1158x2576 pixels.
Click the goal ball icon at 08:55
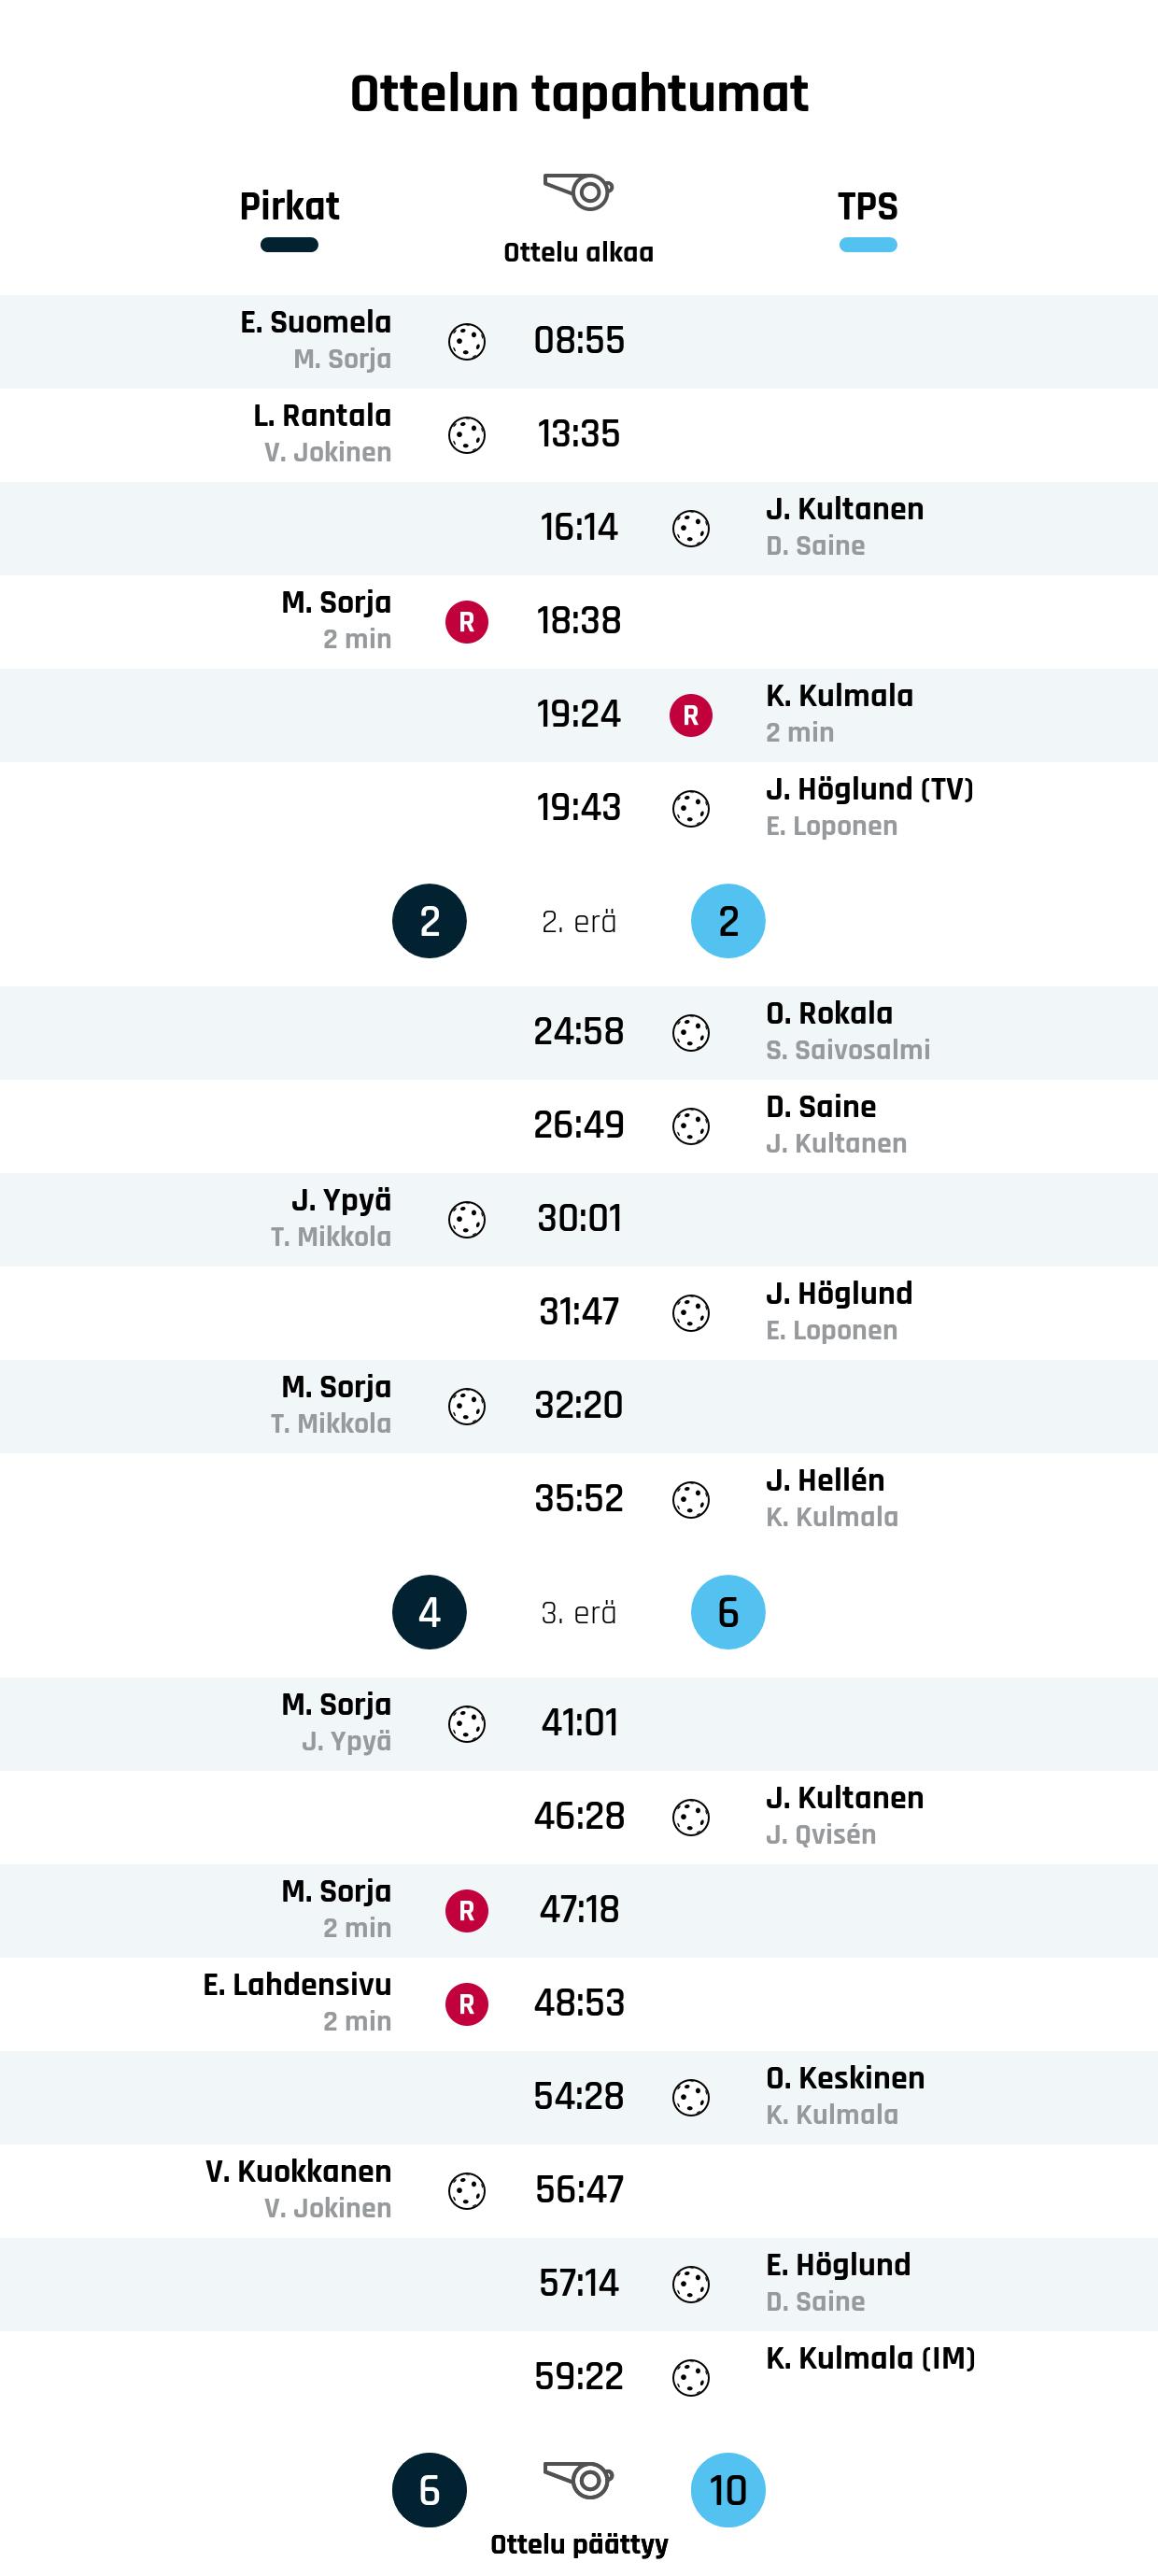(467, 342)
